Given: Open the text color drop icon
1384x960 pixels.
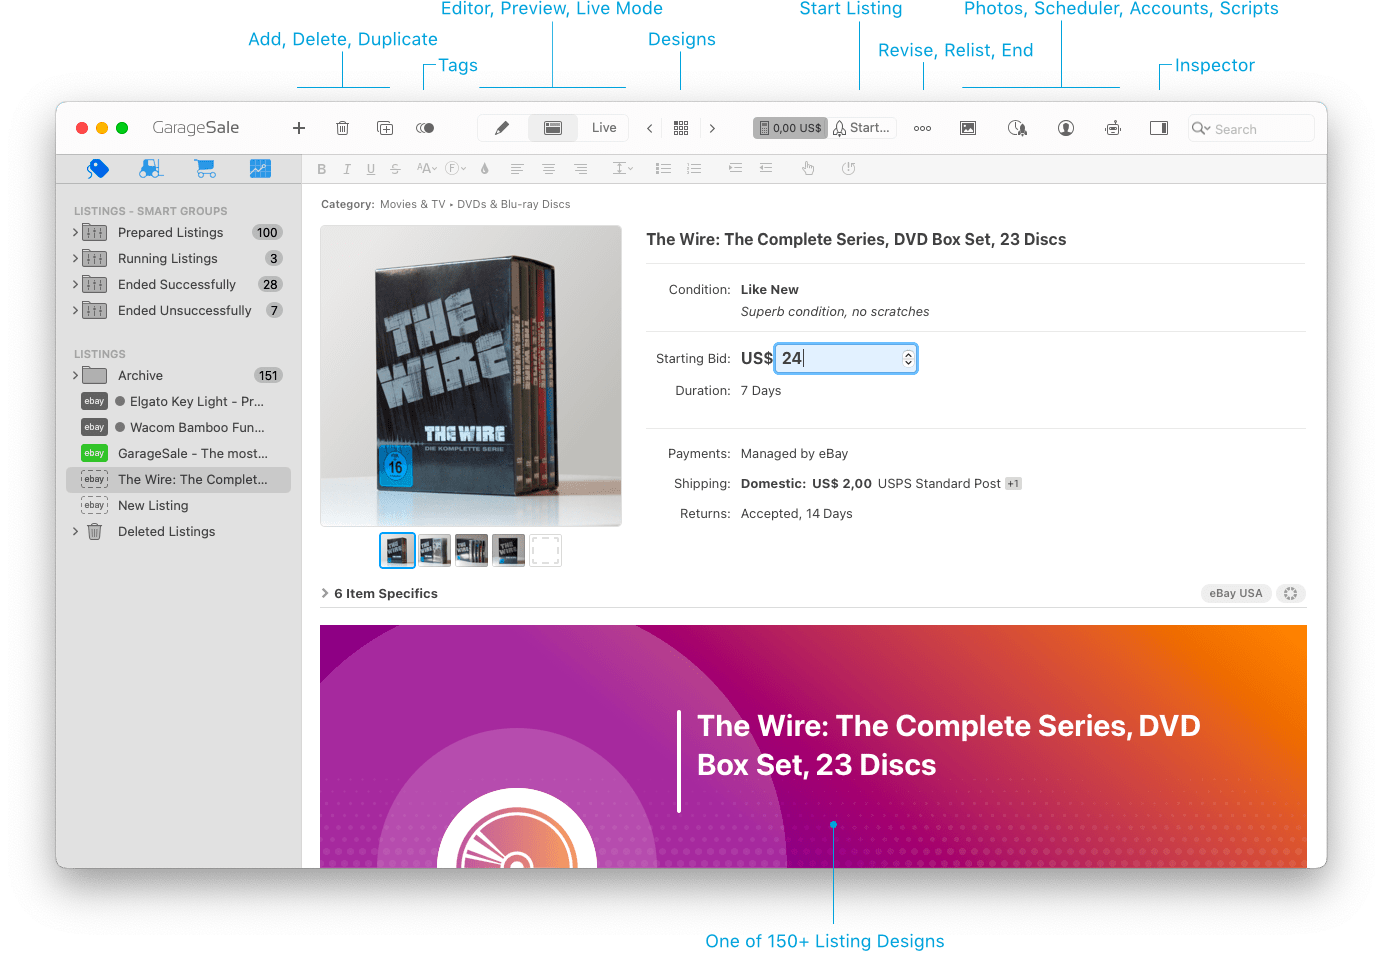Looking at the screenshot, I should [485, 169].
